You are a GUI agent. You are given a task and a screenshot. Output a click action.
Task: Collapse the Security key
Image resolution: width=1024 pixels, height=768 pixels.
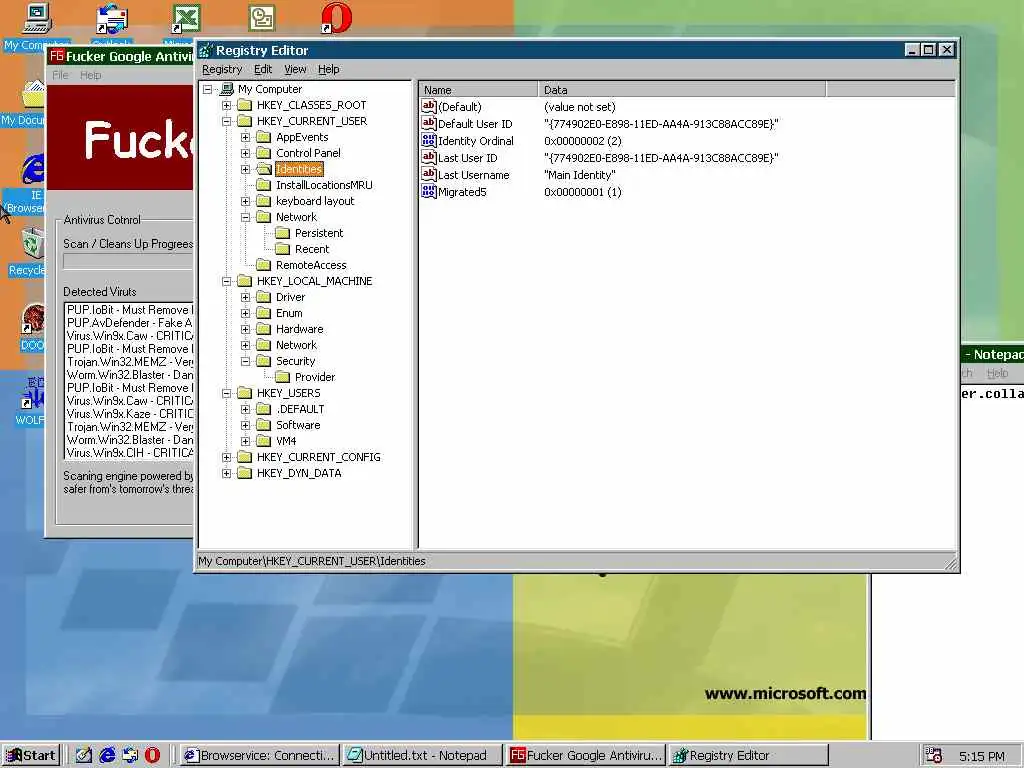246,361
